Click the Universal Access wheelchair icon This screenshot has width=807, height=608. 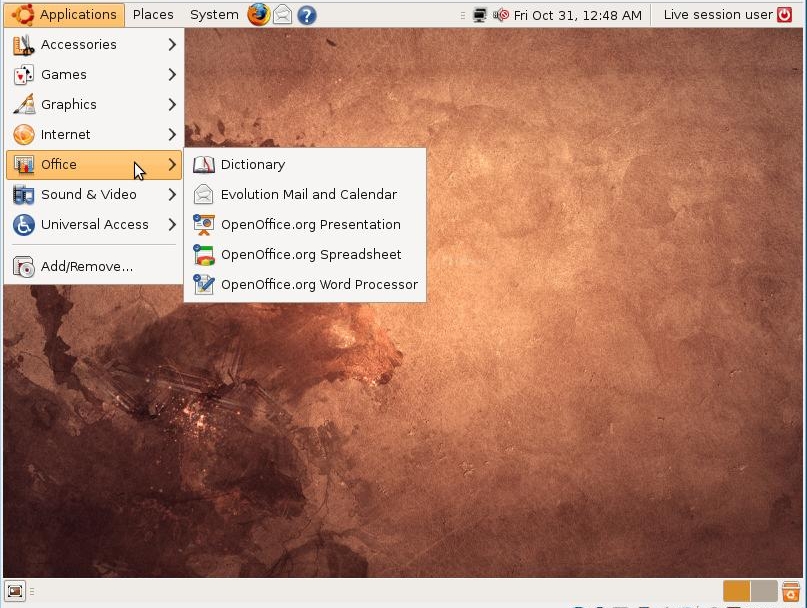point(24,225)
